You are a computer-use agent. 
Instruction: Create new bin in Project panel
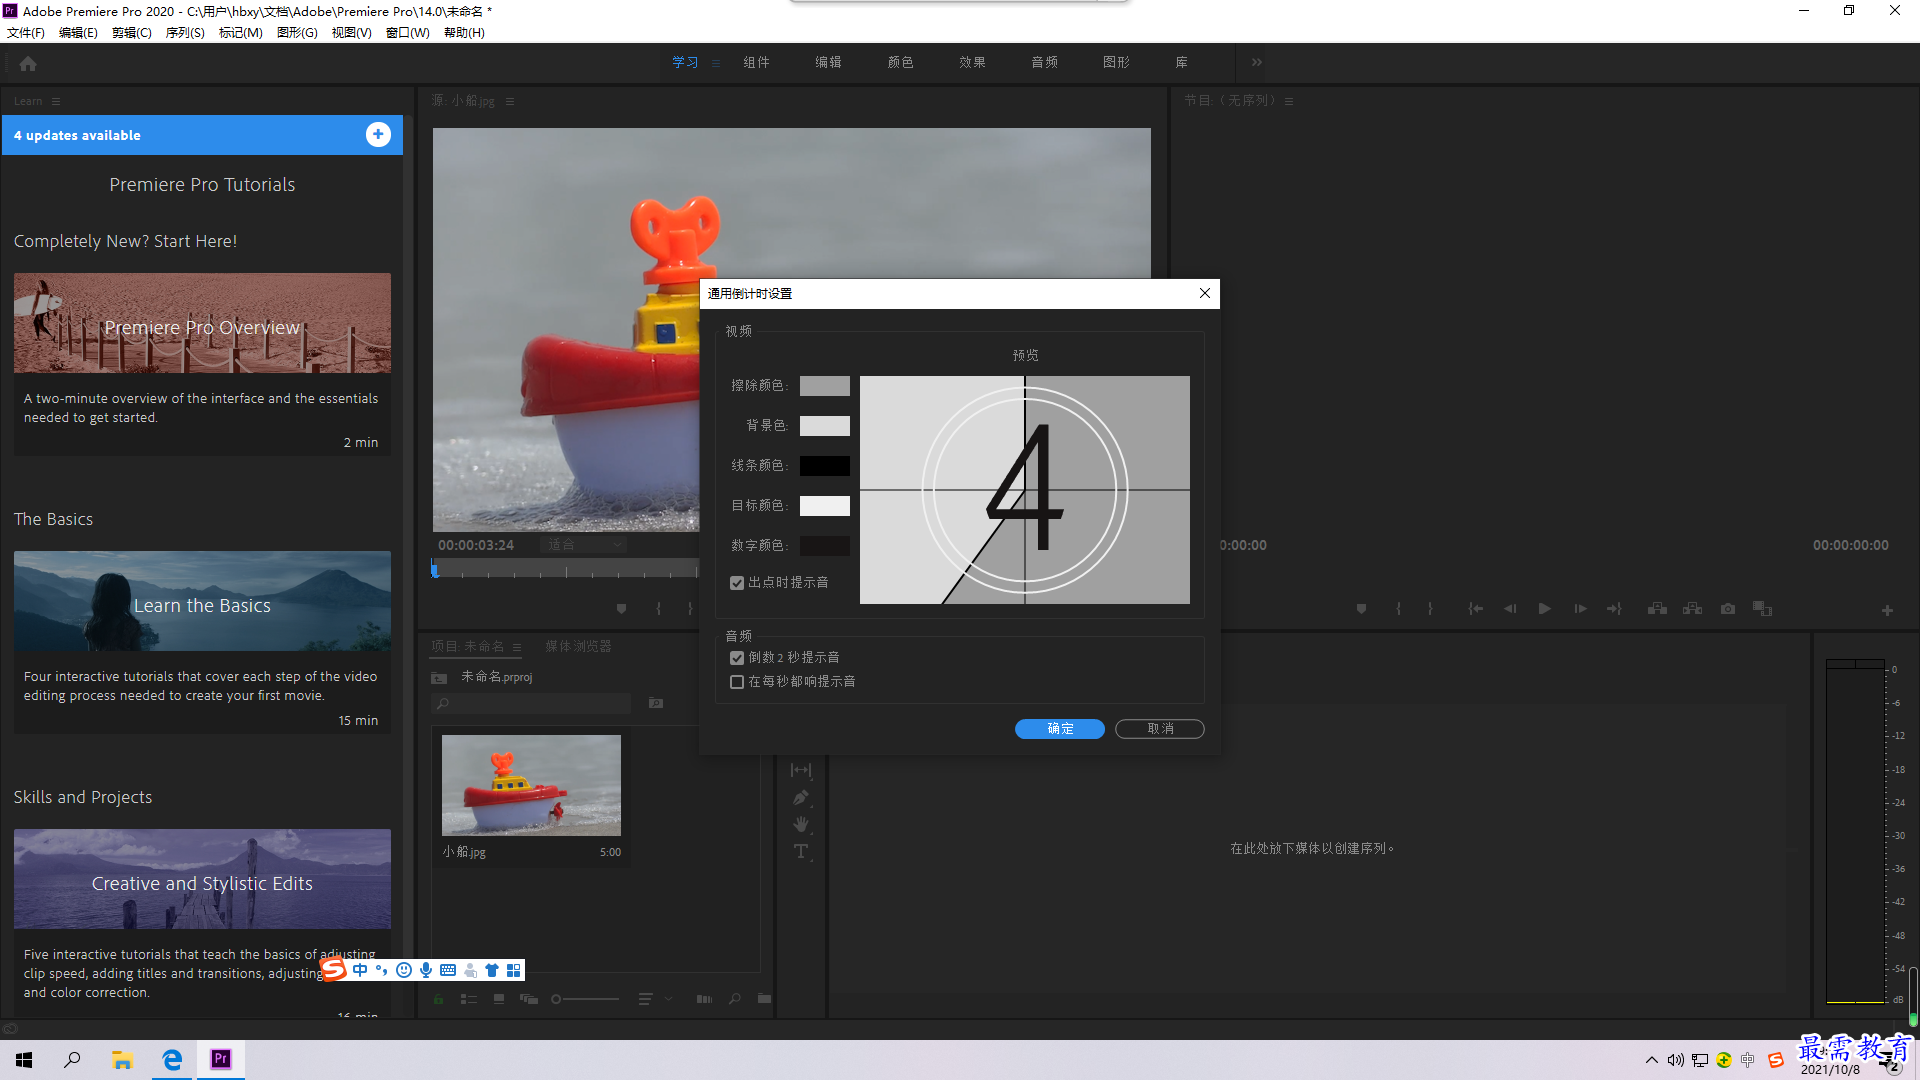[764, 999]
